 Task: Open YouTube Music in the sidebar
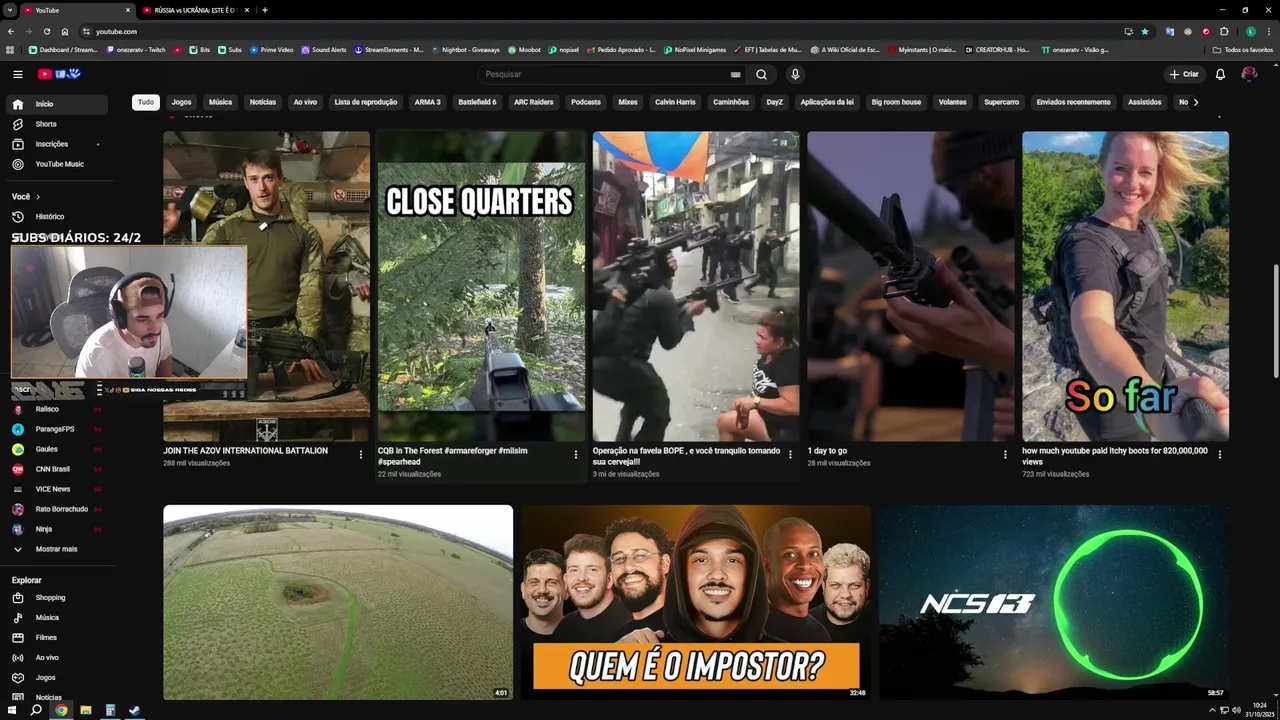click(56, 164)
